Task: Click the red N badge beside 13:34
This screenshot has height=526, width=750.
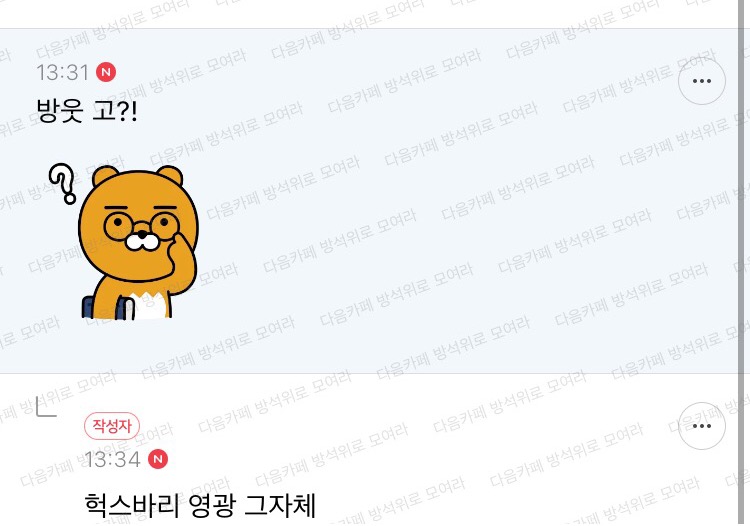Action: tap(158, 459)
